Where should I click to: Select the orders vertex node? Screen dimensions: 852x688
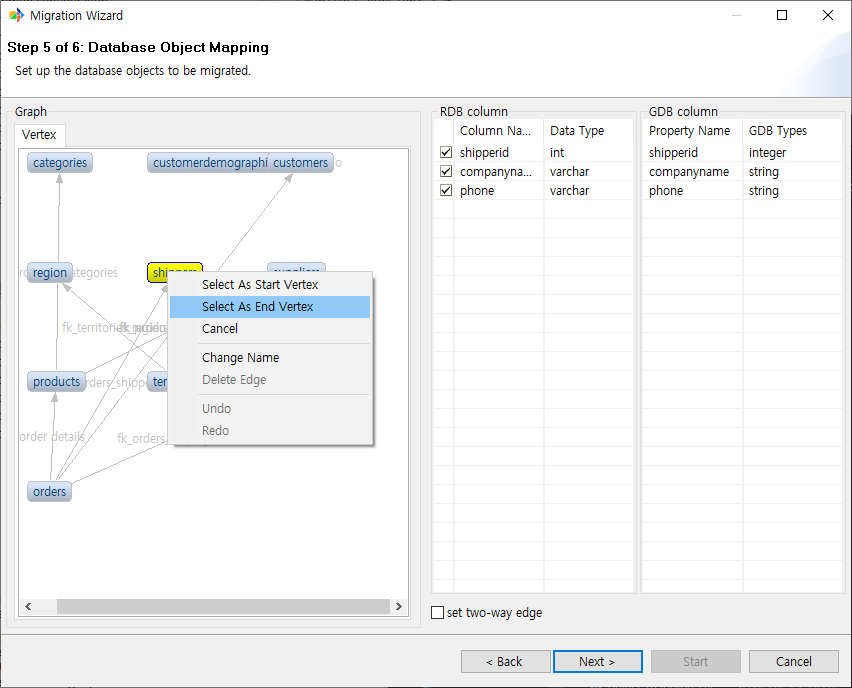pos(49,491)
